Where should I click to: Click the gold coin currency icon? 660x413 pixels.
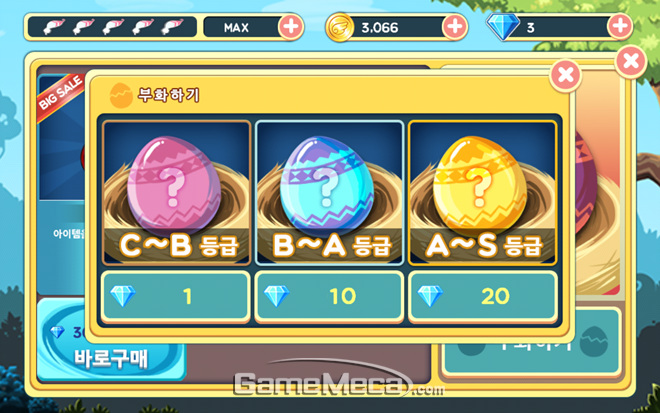click(x=339, y=27)
